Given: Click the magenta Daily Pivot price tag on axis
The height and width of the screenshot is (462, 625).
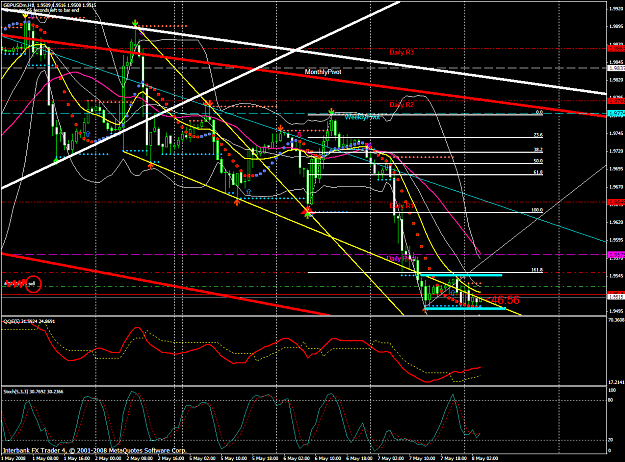Looking at the screenshot, I should (616, 255).
